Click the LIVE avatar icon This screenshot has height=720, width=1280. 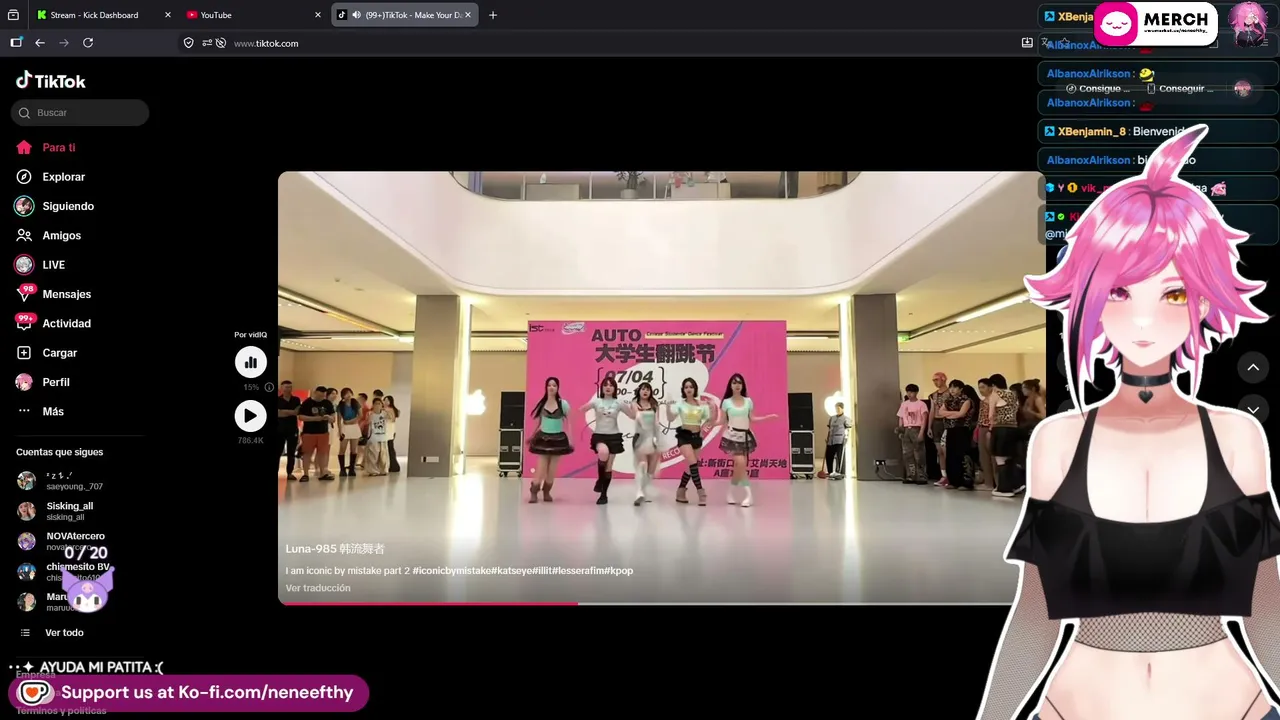24,265
